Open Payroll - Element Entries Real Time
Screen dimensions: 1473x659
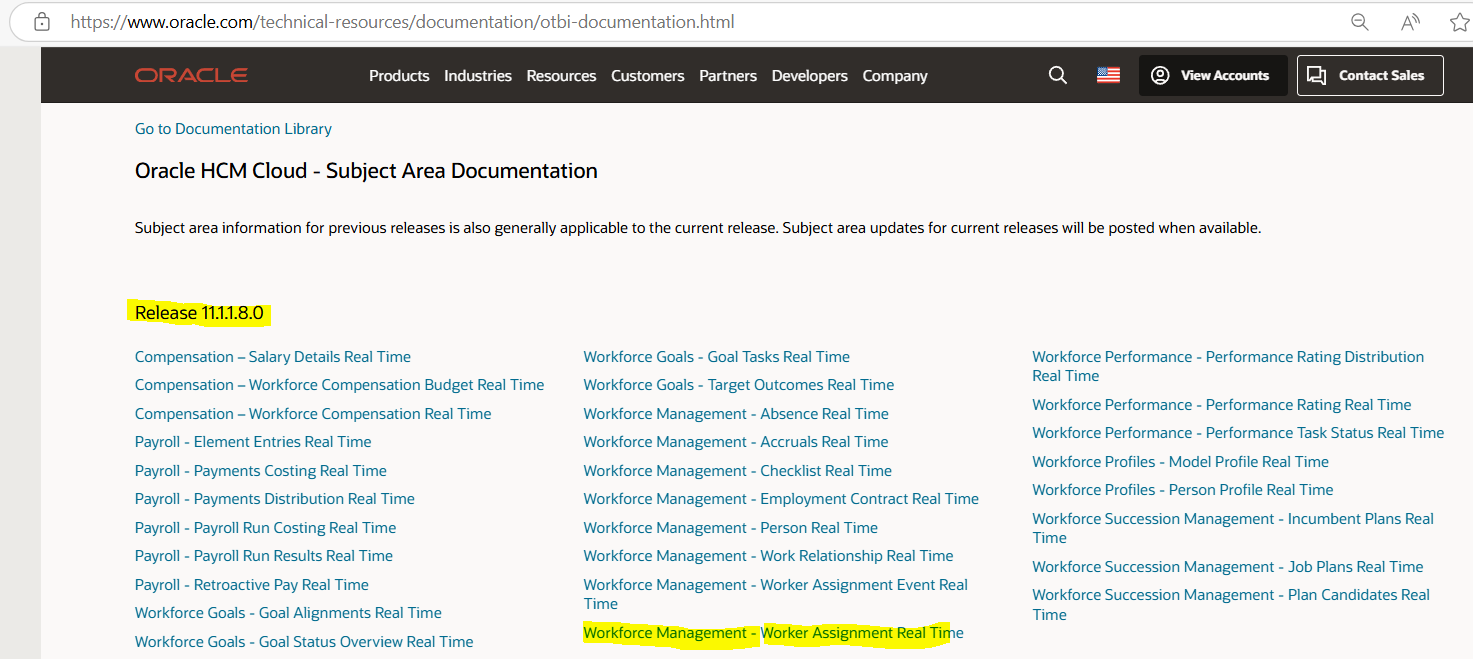point(253,442)
